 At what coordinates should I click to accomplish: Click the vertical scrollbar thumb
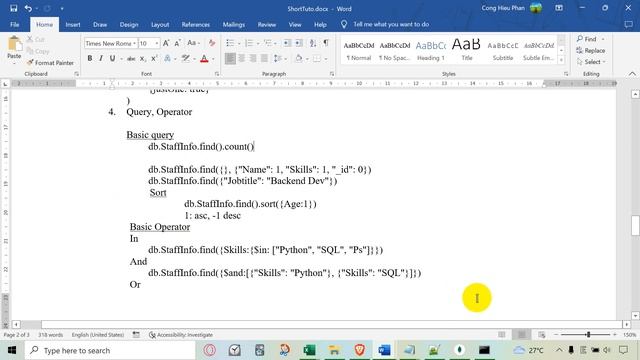pos(635,225)
